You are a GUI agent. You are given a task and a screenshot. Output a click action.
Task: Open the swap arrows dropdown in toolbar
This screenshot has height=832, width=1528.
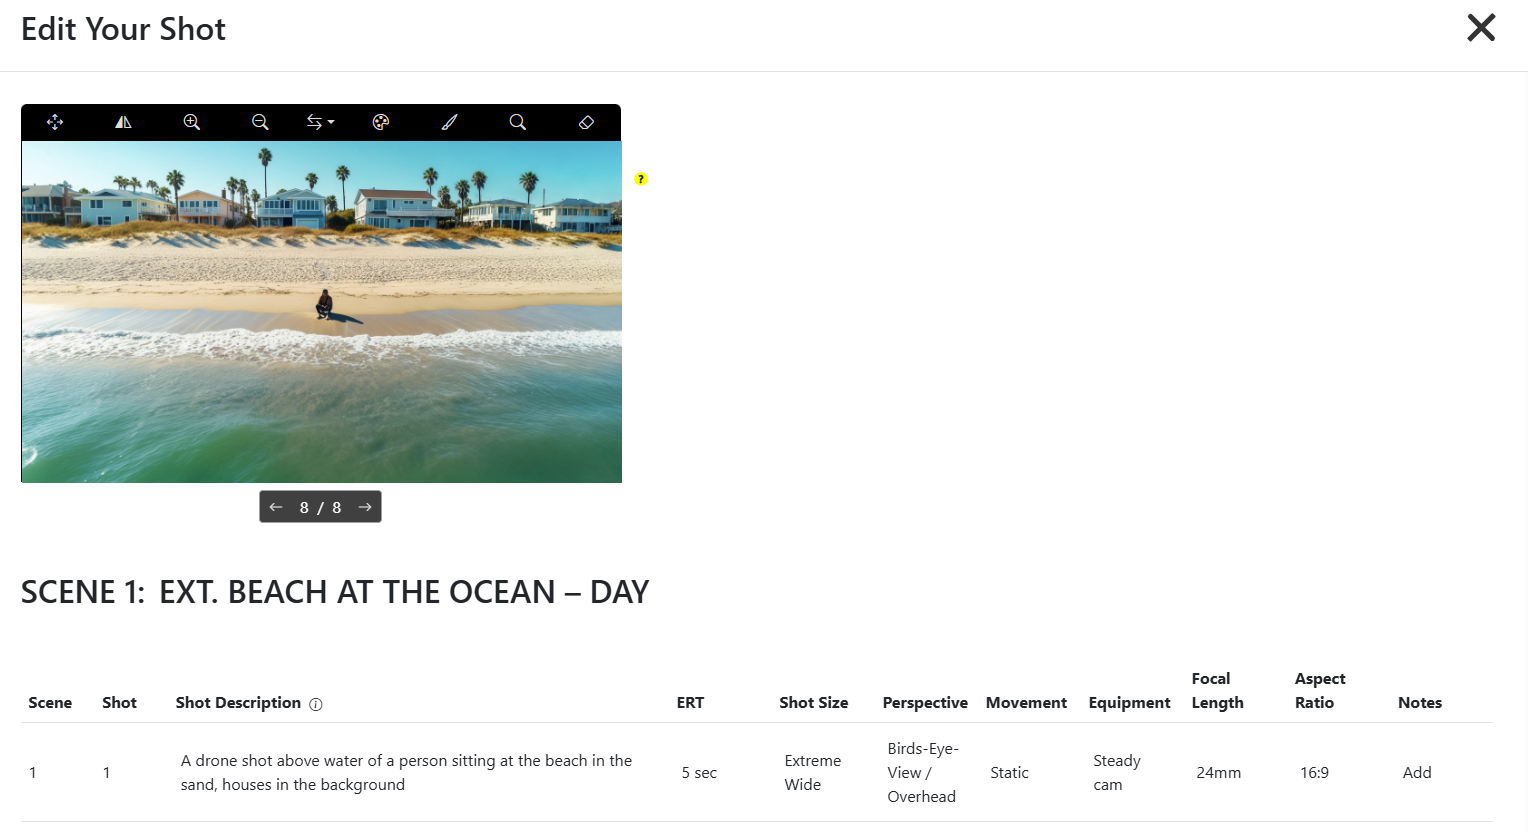click(x=320, y=122)
